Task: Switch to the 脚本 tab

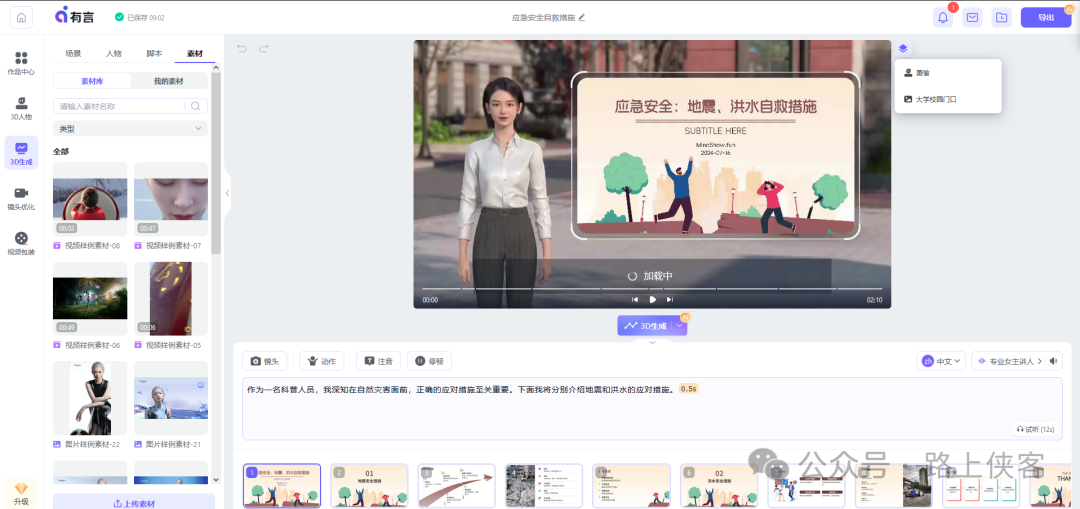Action: pyautogui.click(x=154, y=53)
